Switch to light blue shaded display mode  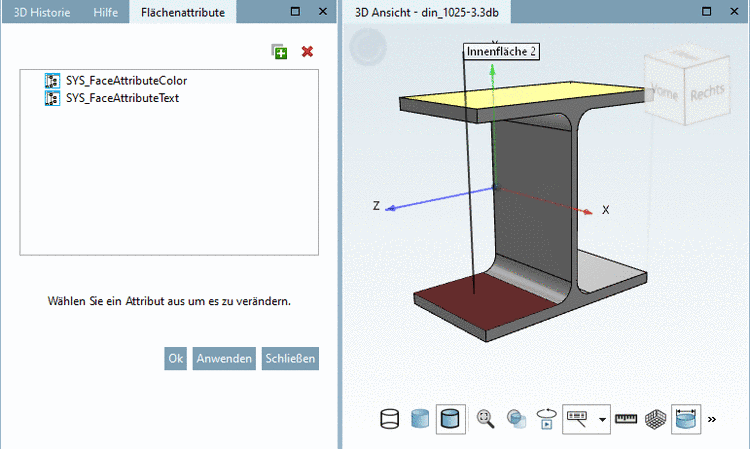420,419
